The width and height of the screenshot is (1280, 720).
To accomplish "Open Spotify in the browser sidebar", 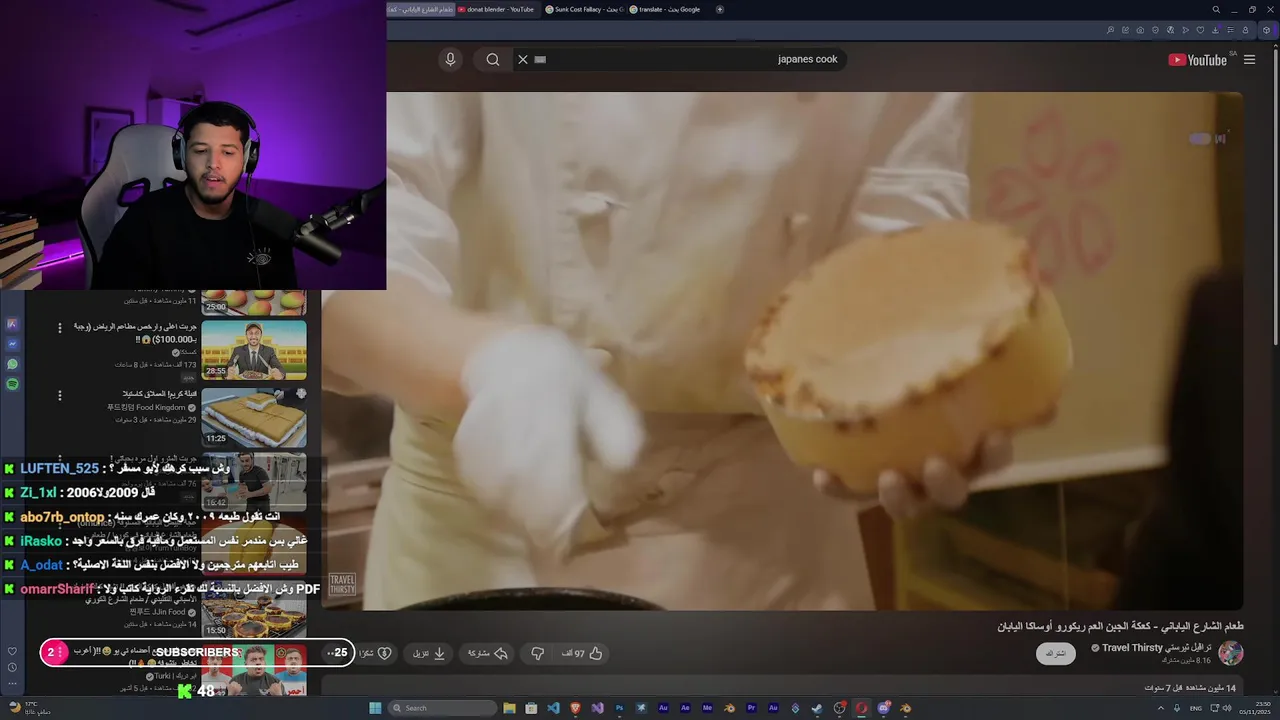I will coord(12,384).
